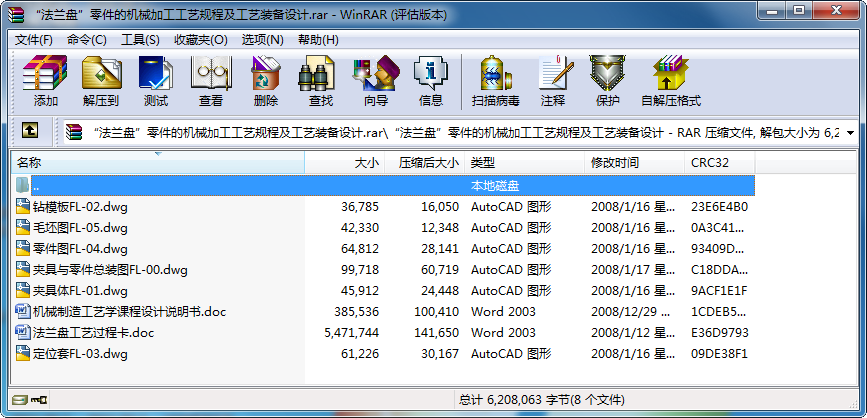
Task: Sort by 名称 column header
Action: 158,163
